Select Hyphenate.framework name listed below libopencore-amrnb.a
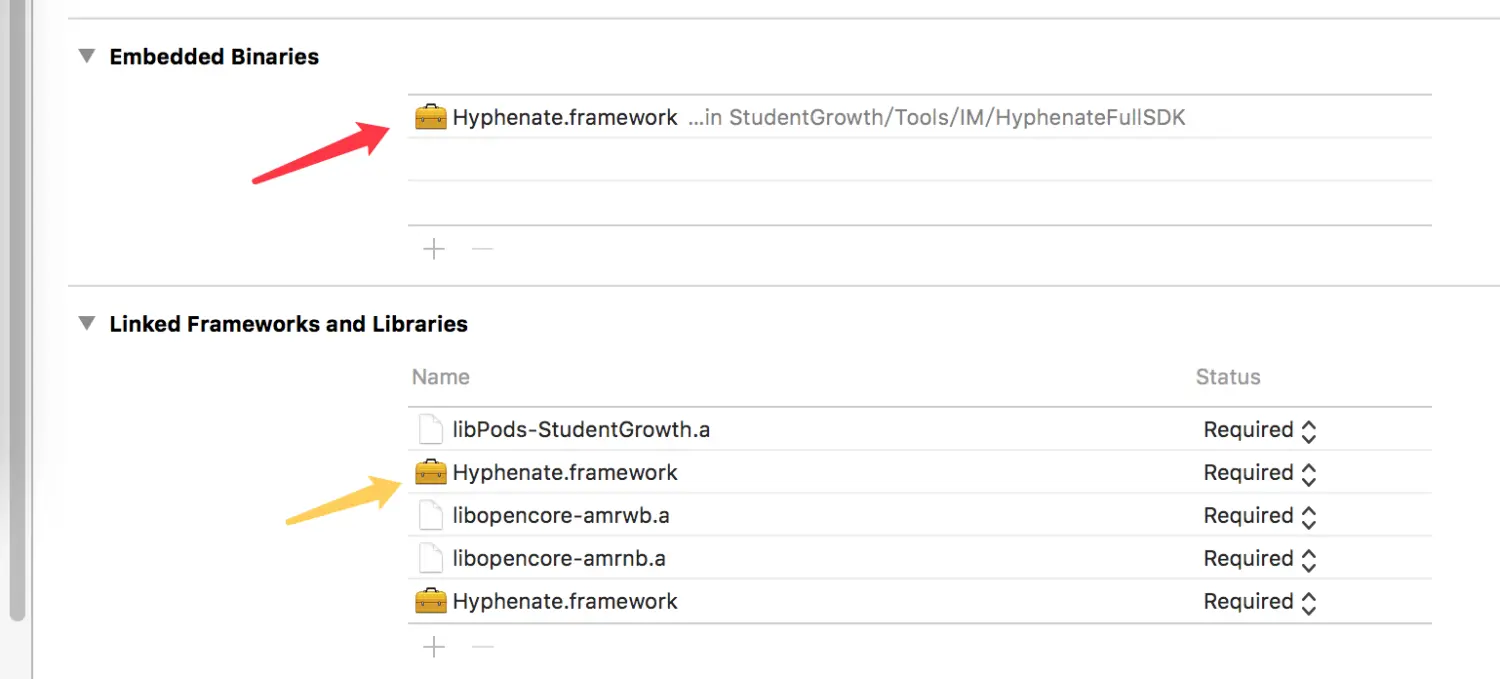 click(x=565, y=601)
